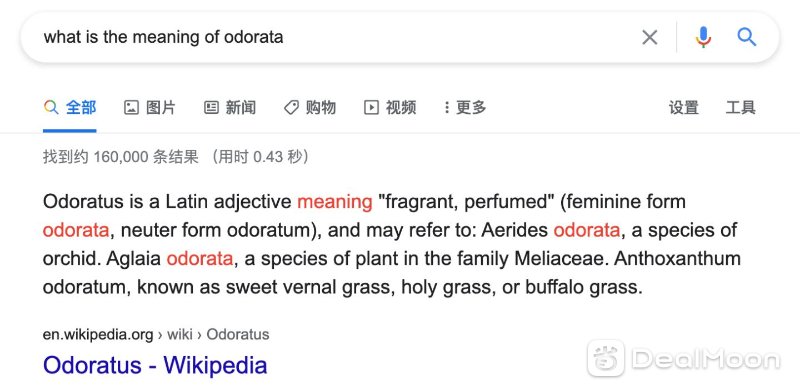800x391 pixels.
Task: Click the 全部 magnifier icon
Action: tap(51, 107)
